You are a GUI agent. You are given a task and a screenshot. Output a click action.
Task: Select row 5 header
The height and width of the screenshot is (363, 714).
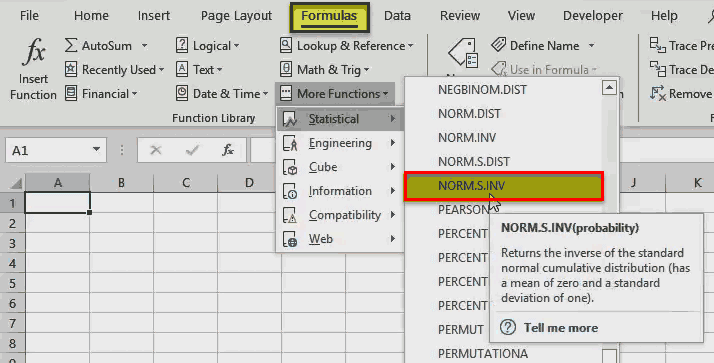coord(12,283)
